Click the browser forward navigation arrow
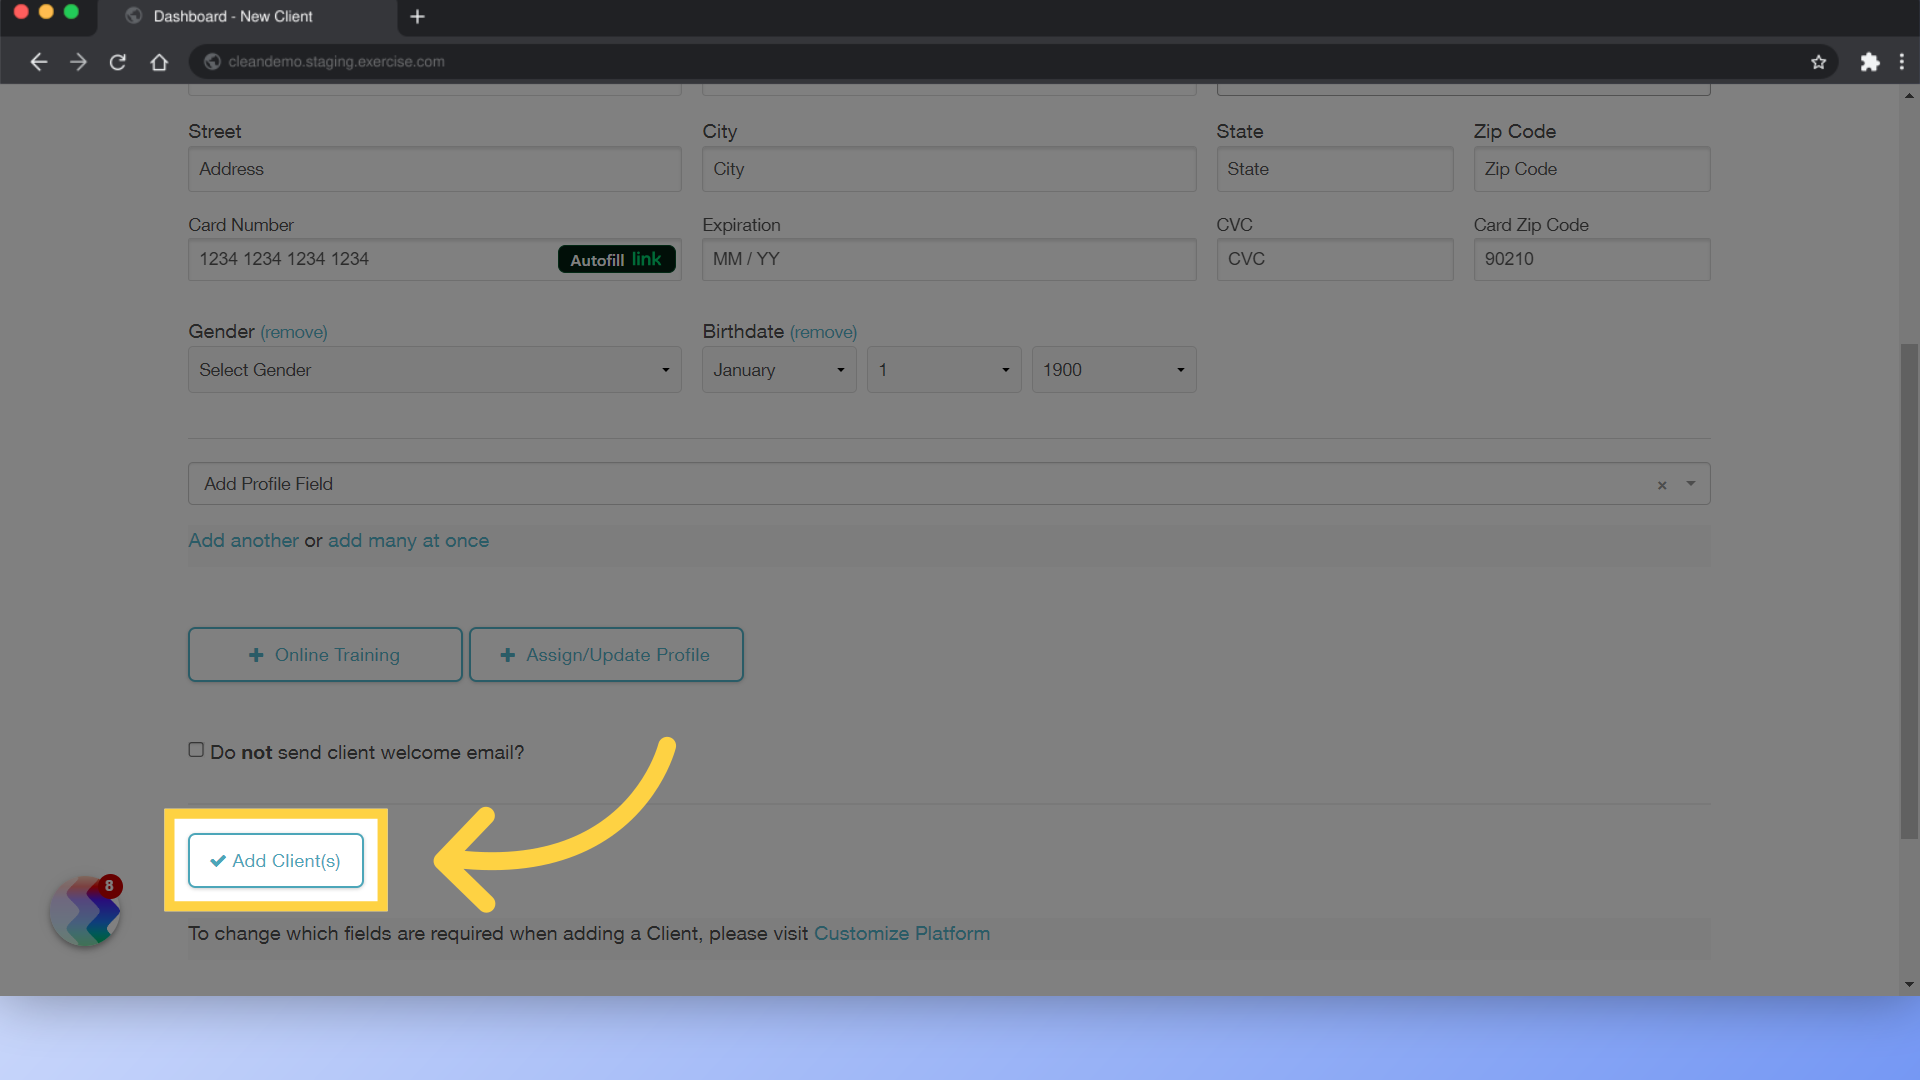This screenshot has width=1920, height=1080. point(78,61)
